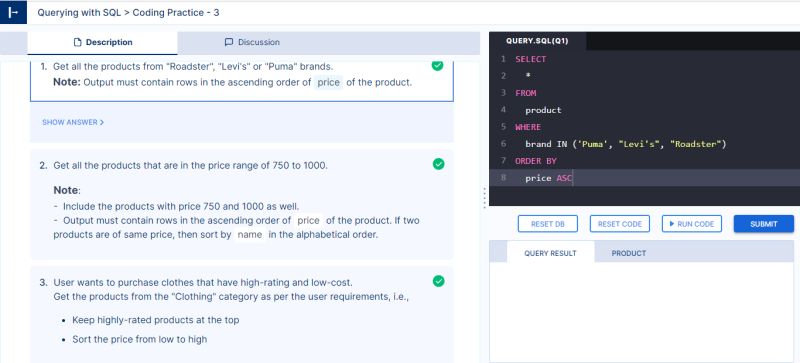Select the QUERY.SQL(Q1) editor tab
Screen dimensions: 800x363
click(x=537, y=41)
